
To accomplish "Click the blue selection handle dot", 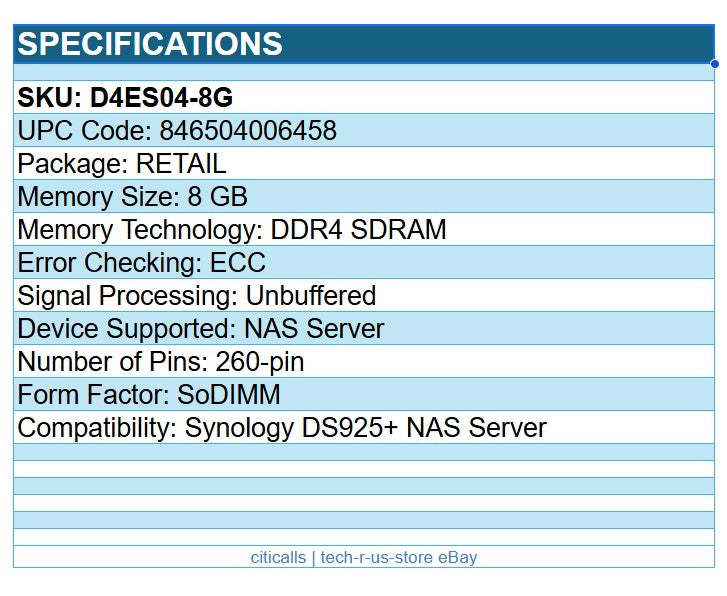I will tap(715, 64).
